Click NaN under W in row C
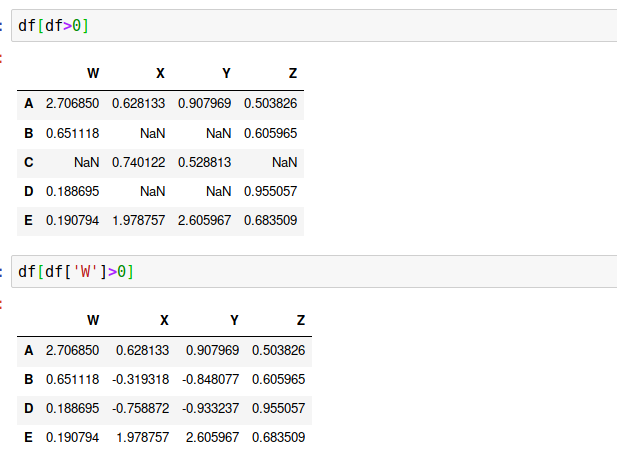The height and width of the screenshot is (467, 617). [87, 162]
